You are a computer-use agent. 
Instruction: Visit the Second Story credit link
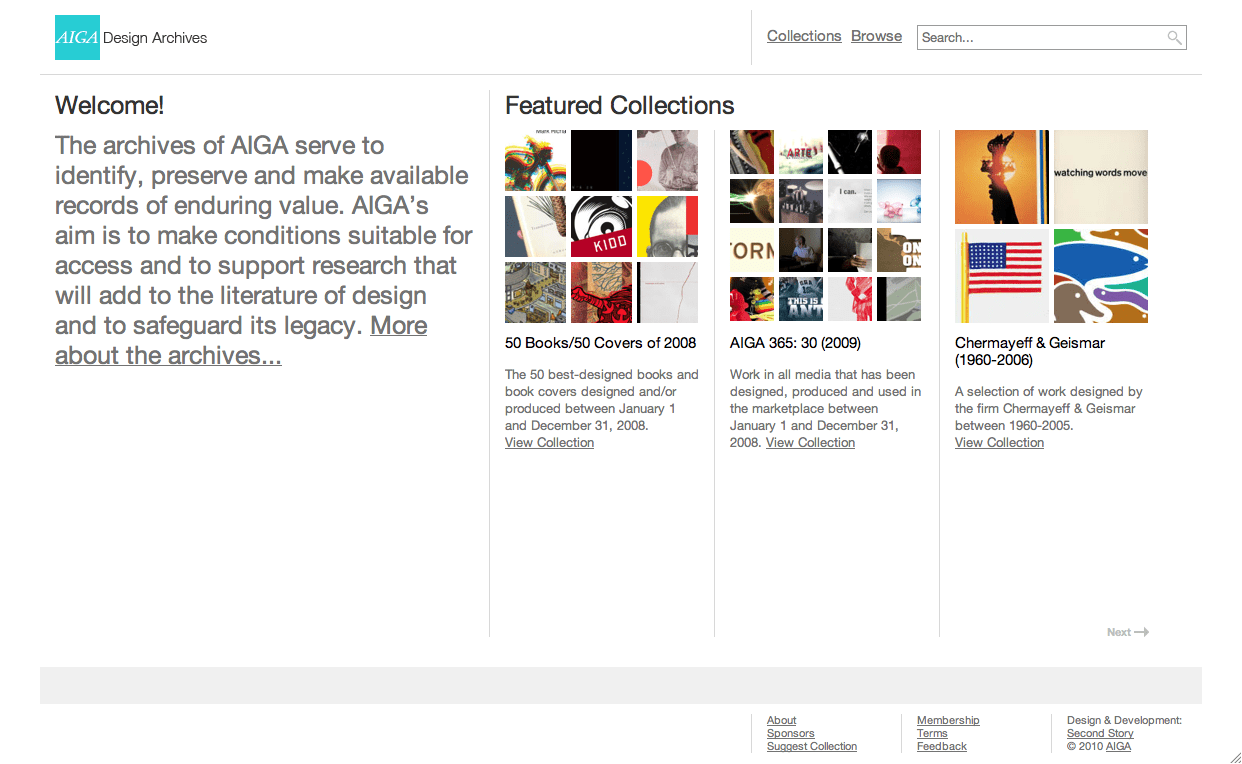[x=1100, y=733]
